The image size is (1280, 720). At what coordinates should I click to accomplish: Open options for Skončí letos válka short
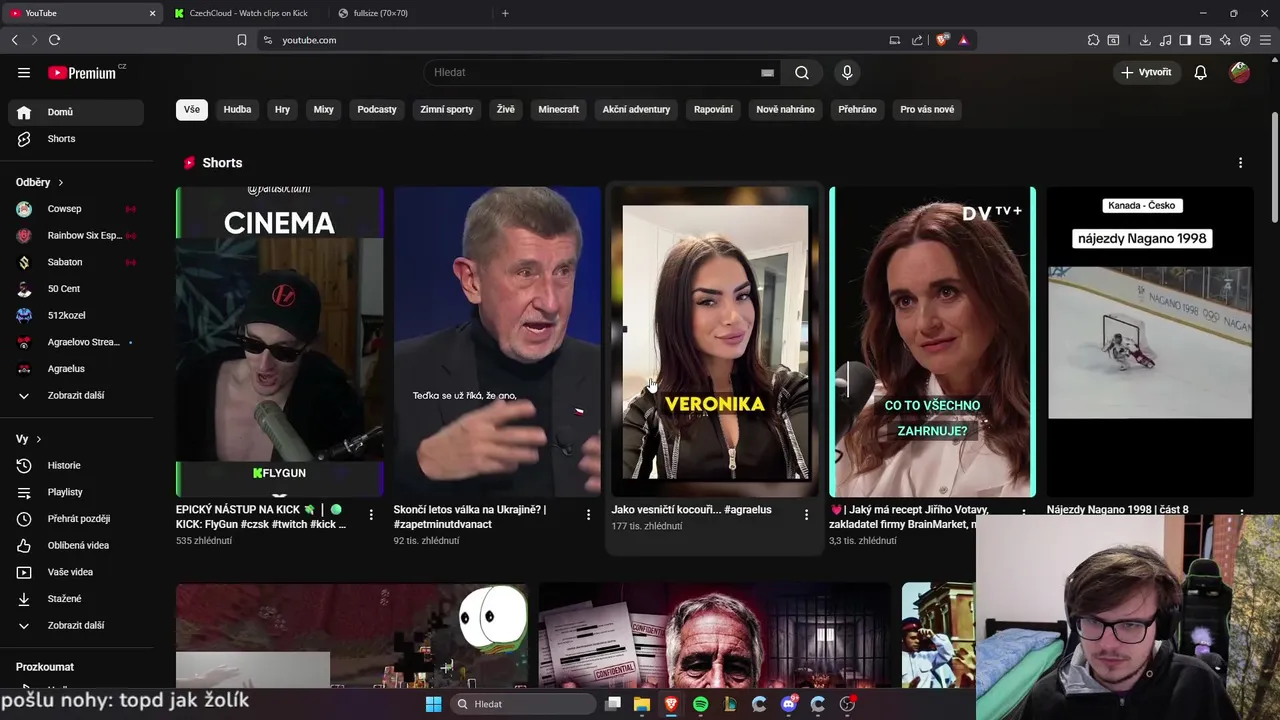click(588, 515)
